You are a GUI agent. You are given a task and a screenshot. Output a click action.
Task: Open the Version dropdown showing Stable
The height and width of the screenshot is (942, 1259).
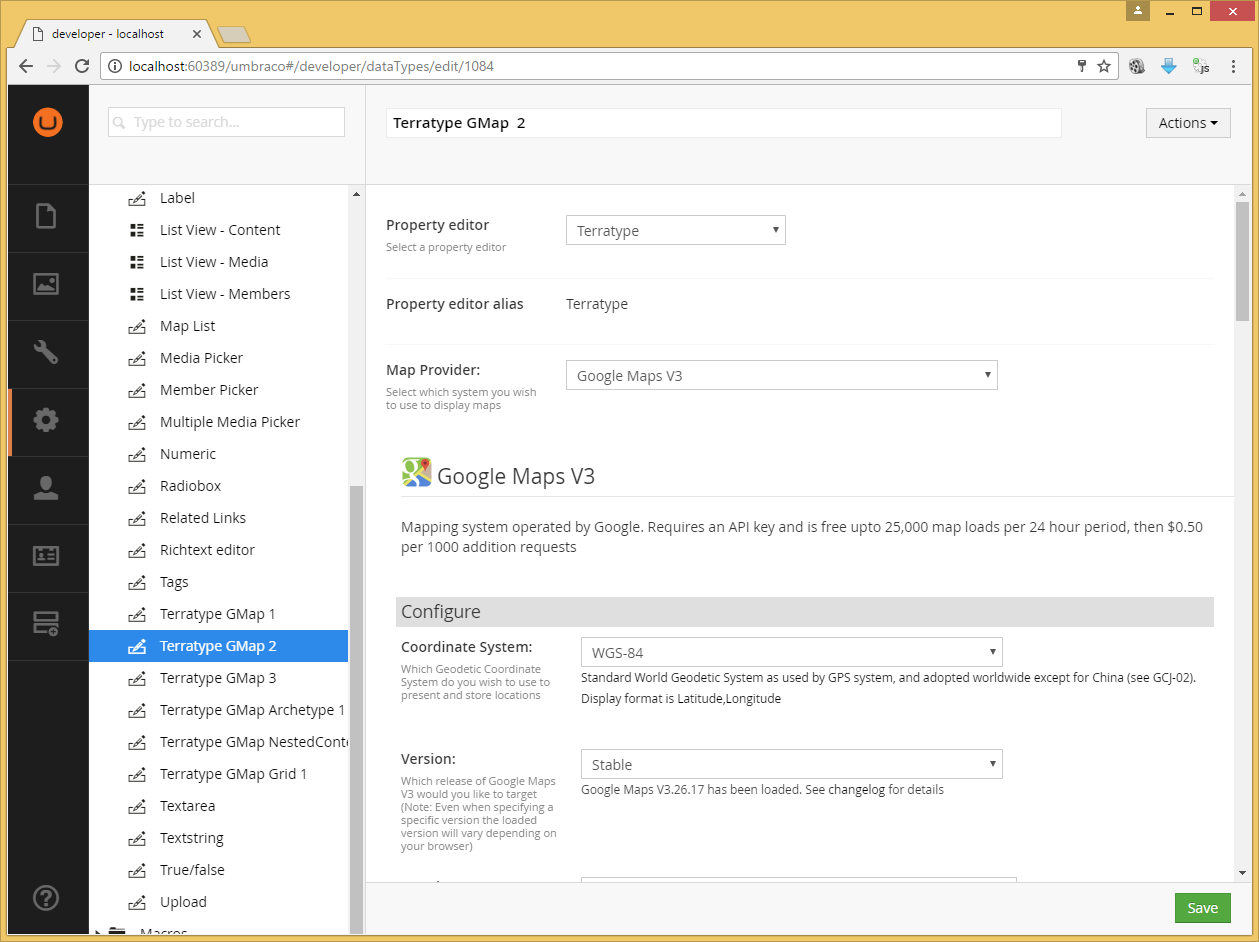(792, 764)
